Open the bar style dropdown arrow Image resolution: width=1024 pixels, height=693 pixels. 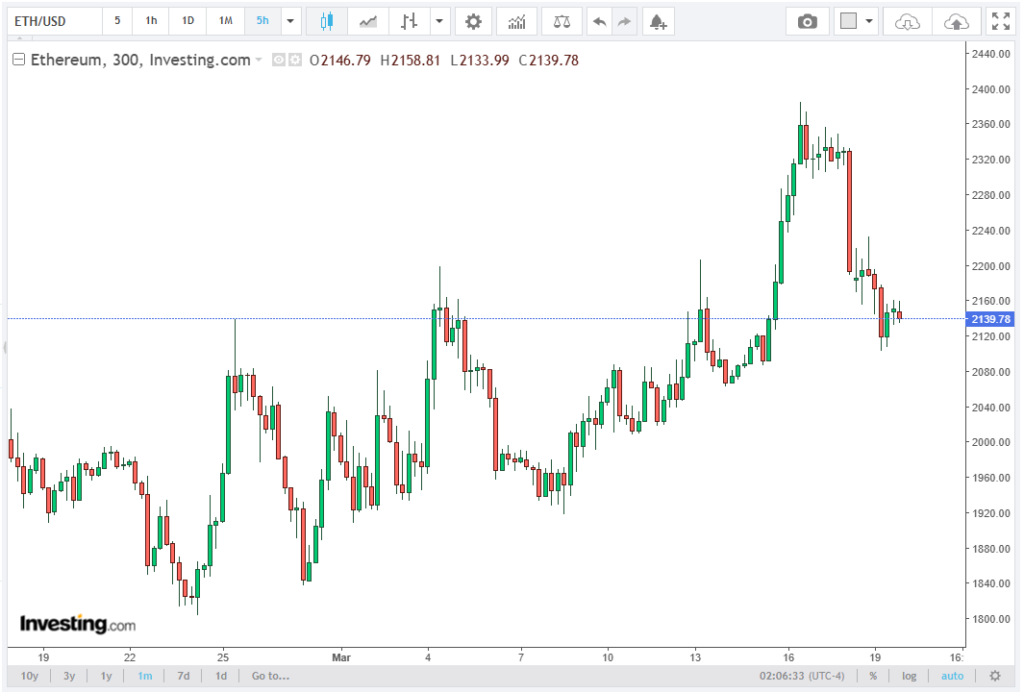coord(440,21)
